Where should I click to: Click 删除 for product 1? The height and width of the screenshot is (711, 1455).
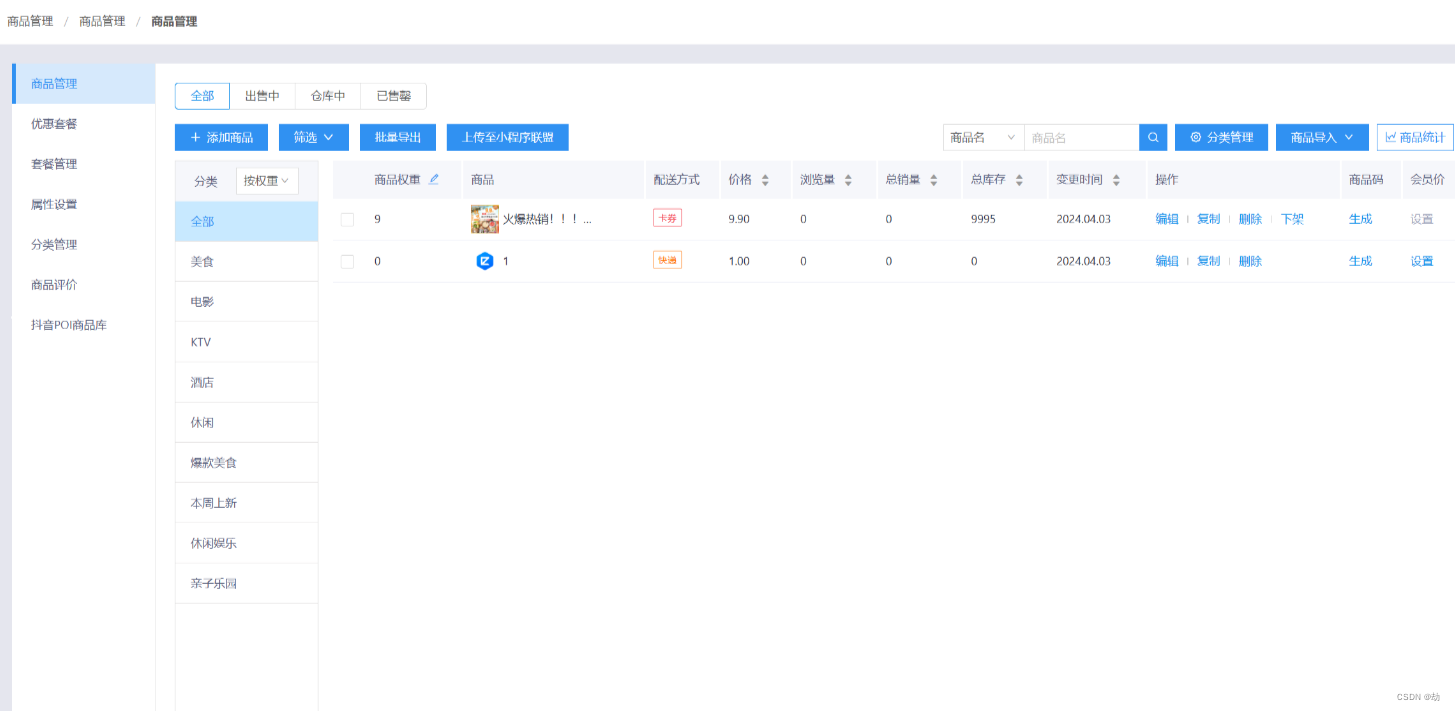click(x=1250, y=261)
